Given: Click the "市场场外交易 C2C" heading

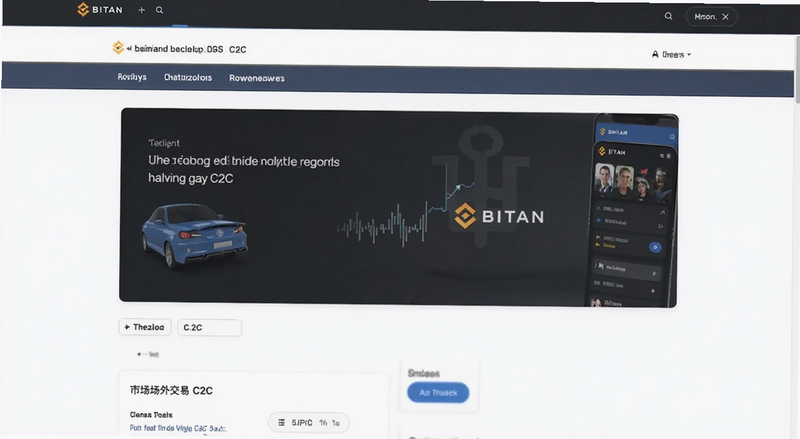Looking at the screenshot, I should (171, 391).
